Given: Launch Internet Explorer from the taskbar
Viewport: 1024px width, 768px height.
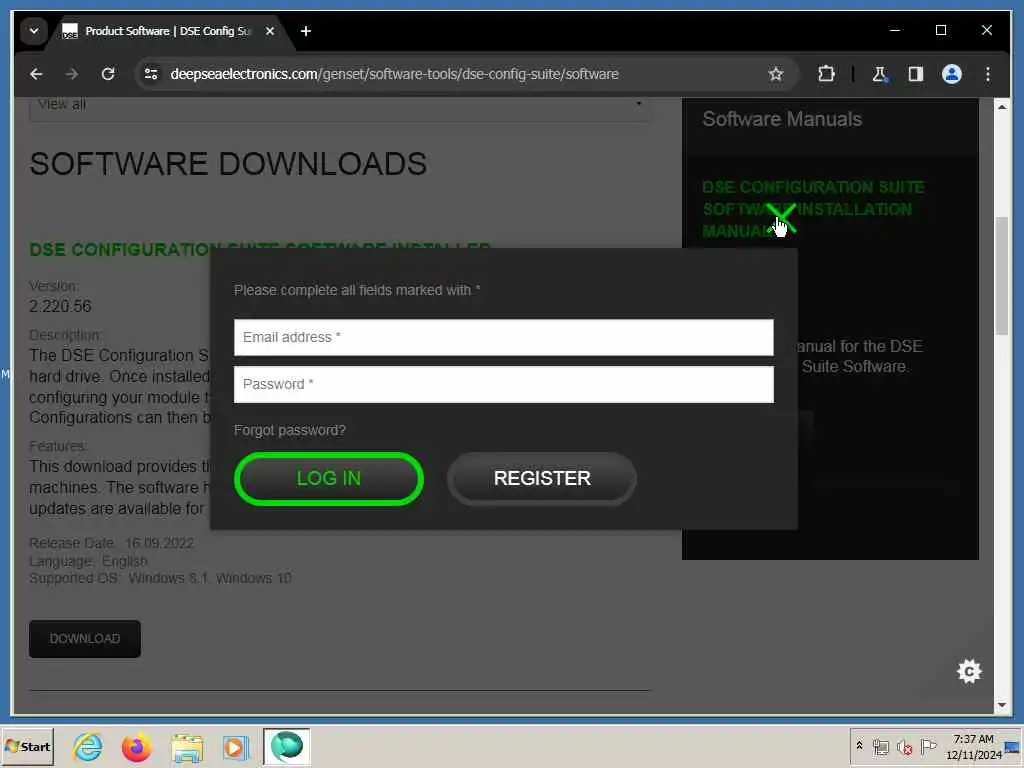Looking at the screenshot, I should [x=88, y=746].
